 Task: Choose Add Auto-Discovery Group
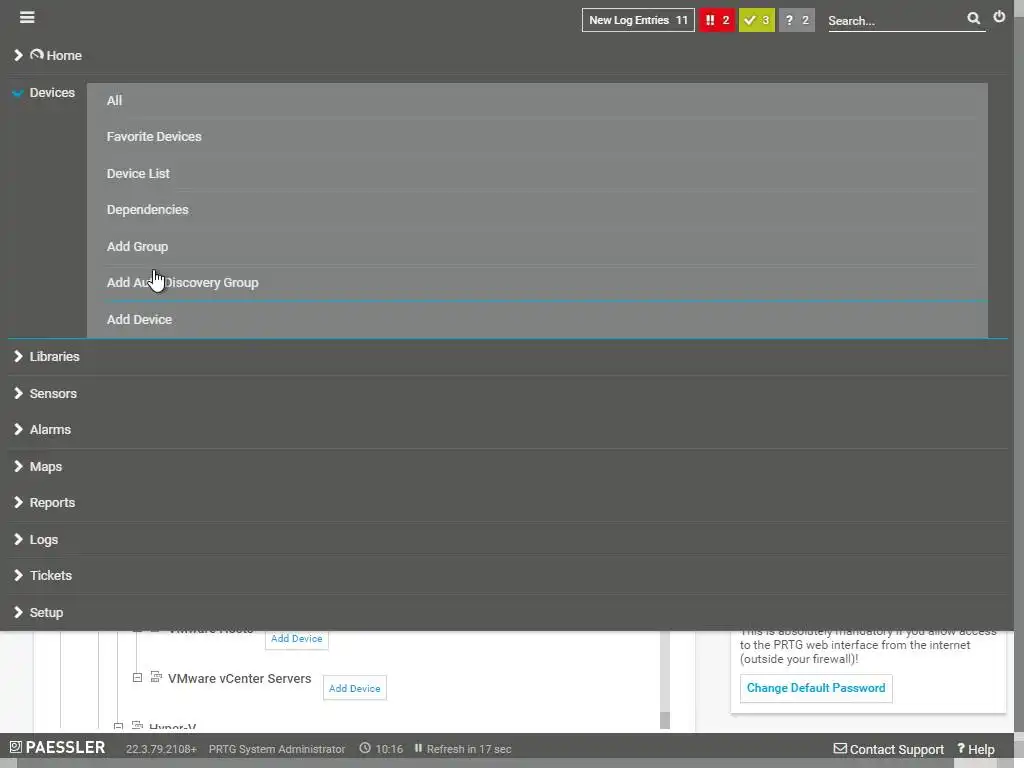coord(183,283)
